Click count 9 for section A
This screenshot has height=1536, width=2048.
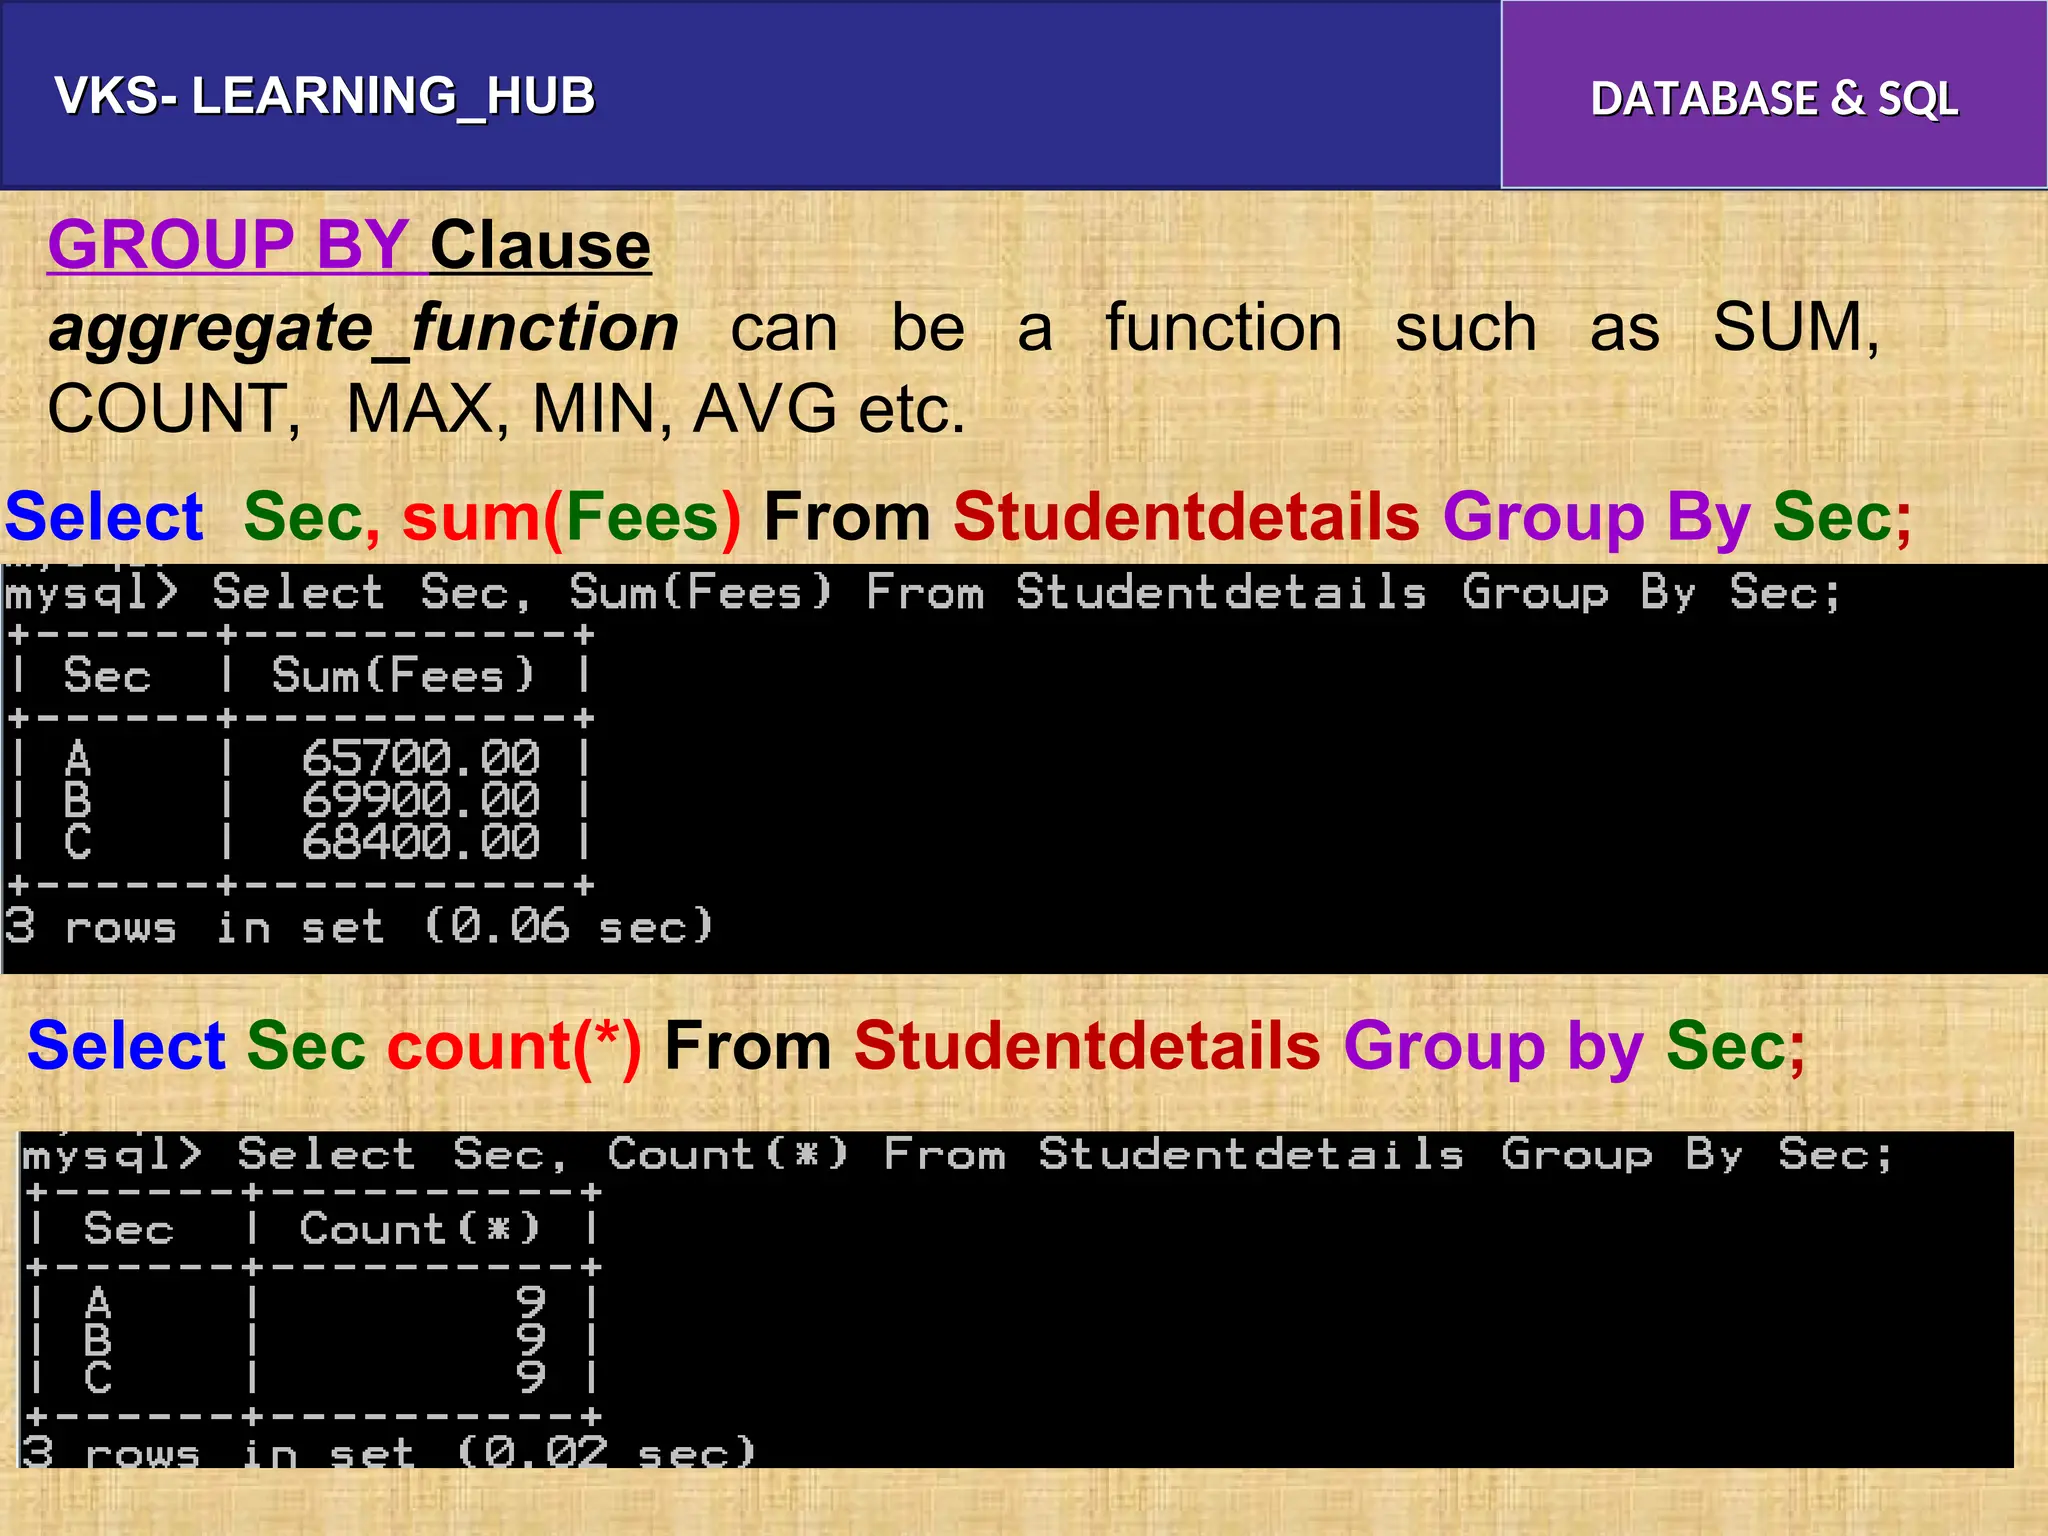point(531,1302)
